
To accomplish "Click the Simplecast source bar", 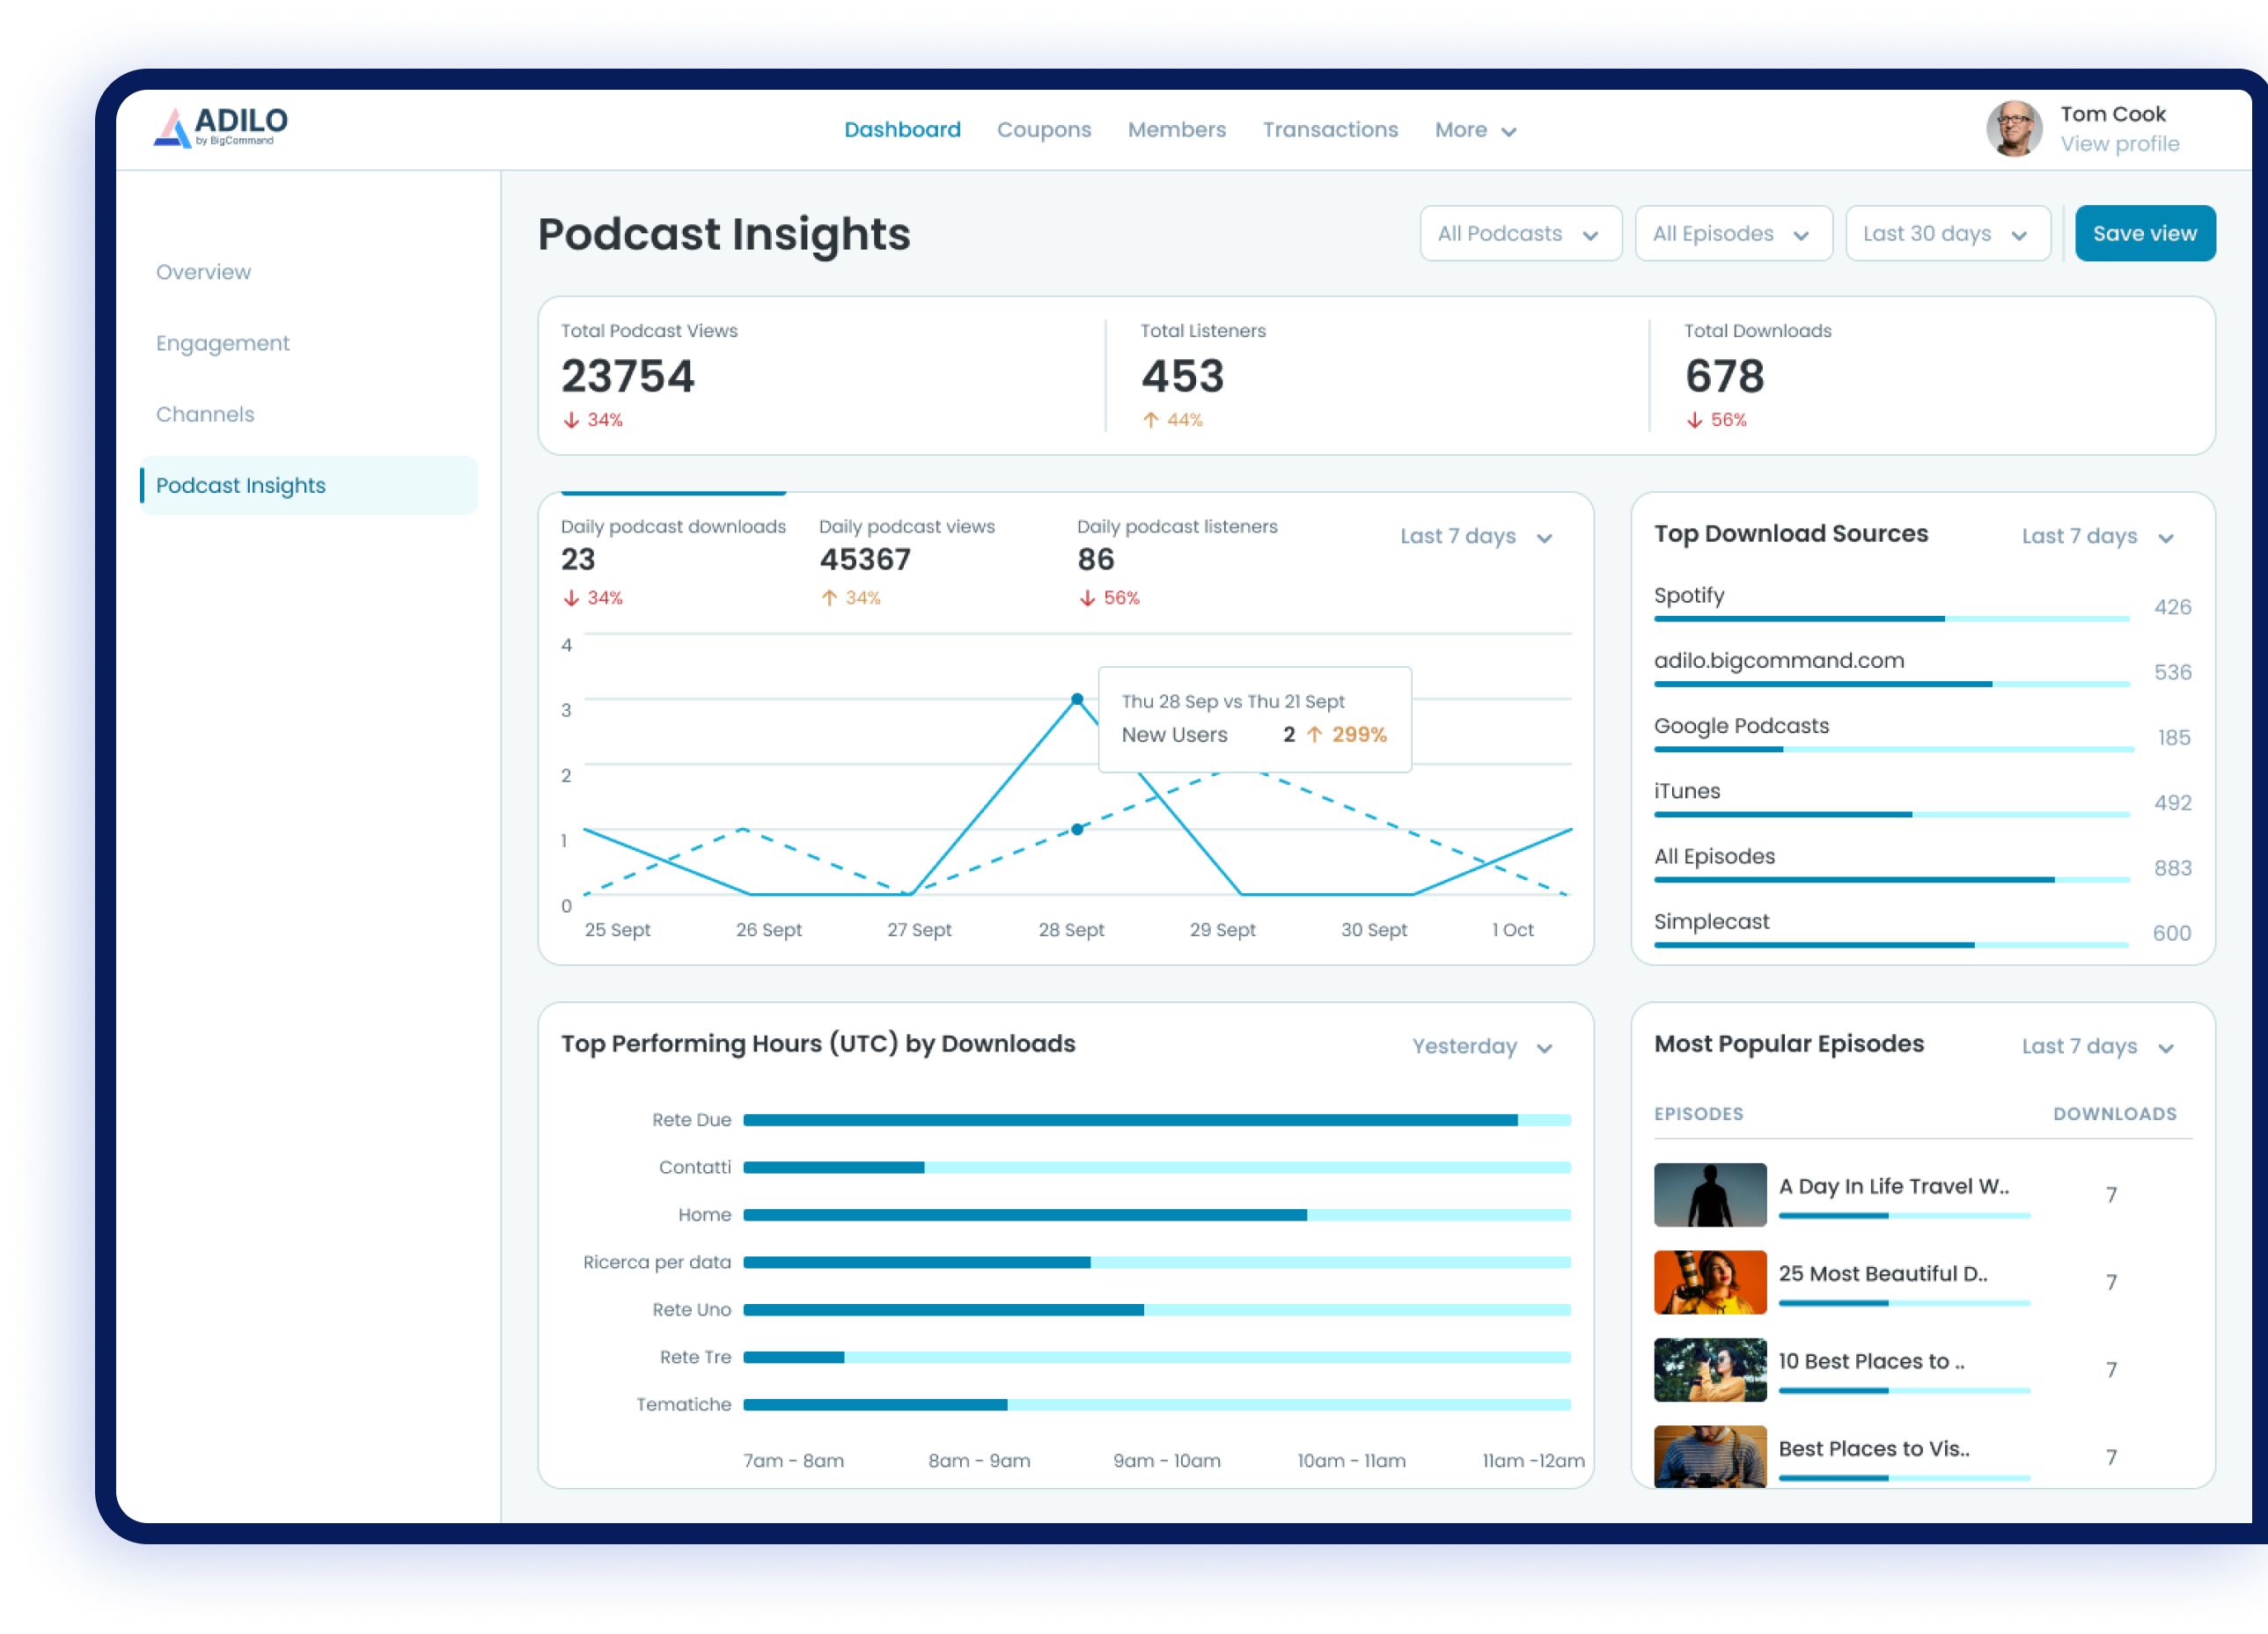I will click(1892, 945).
